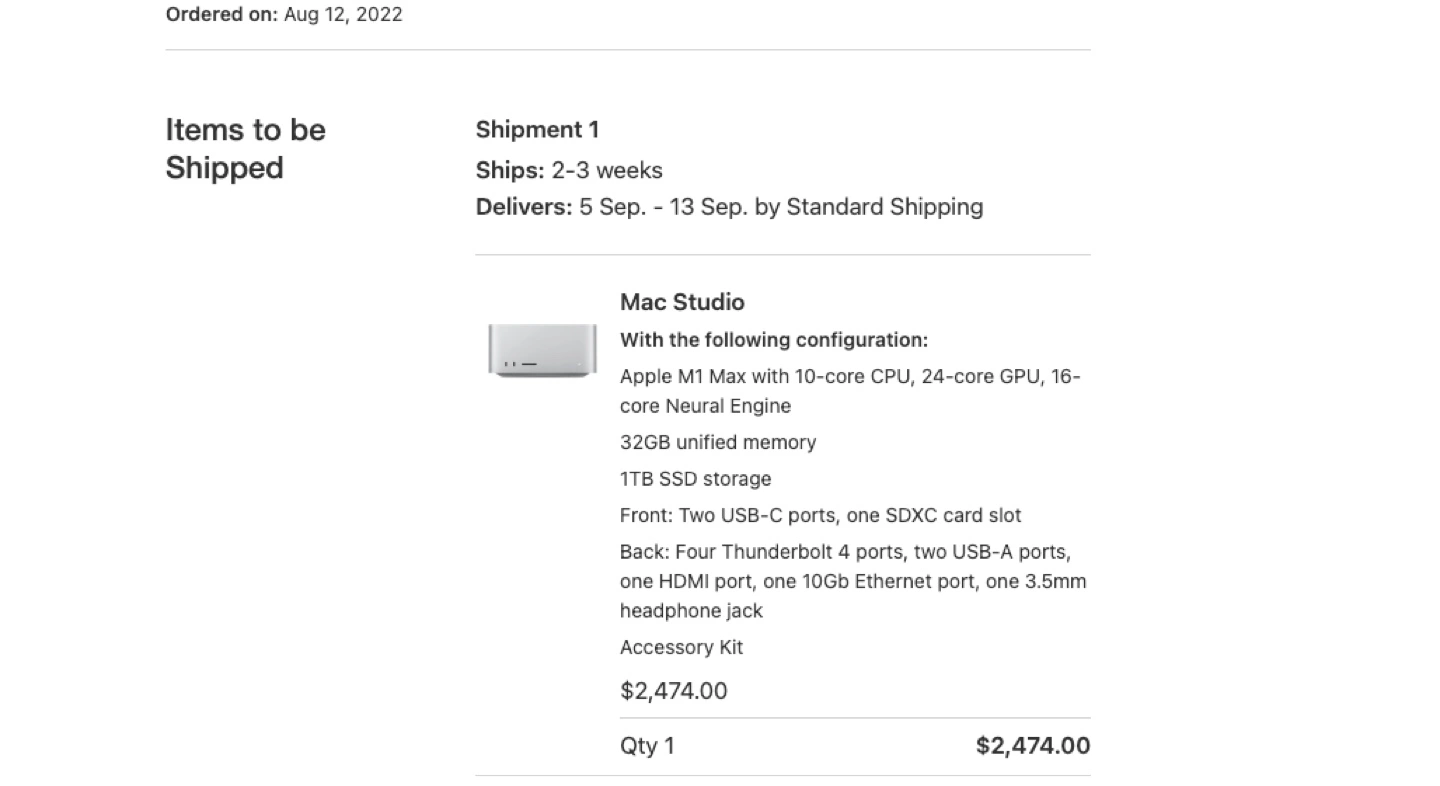
Task: Click the "Items to be Shipped" heading
Action: tap(245, 149)
